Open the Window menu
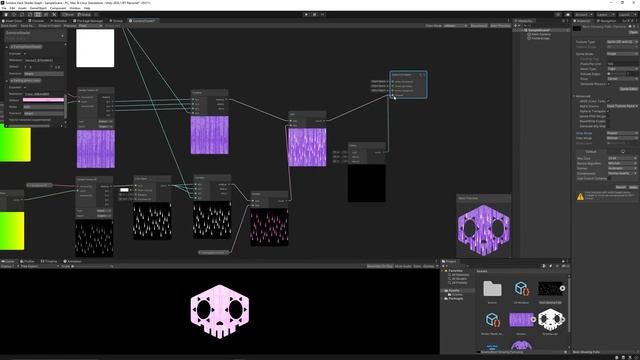The height and width of the screenshot is (360, 640). 75,8
